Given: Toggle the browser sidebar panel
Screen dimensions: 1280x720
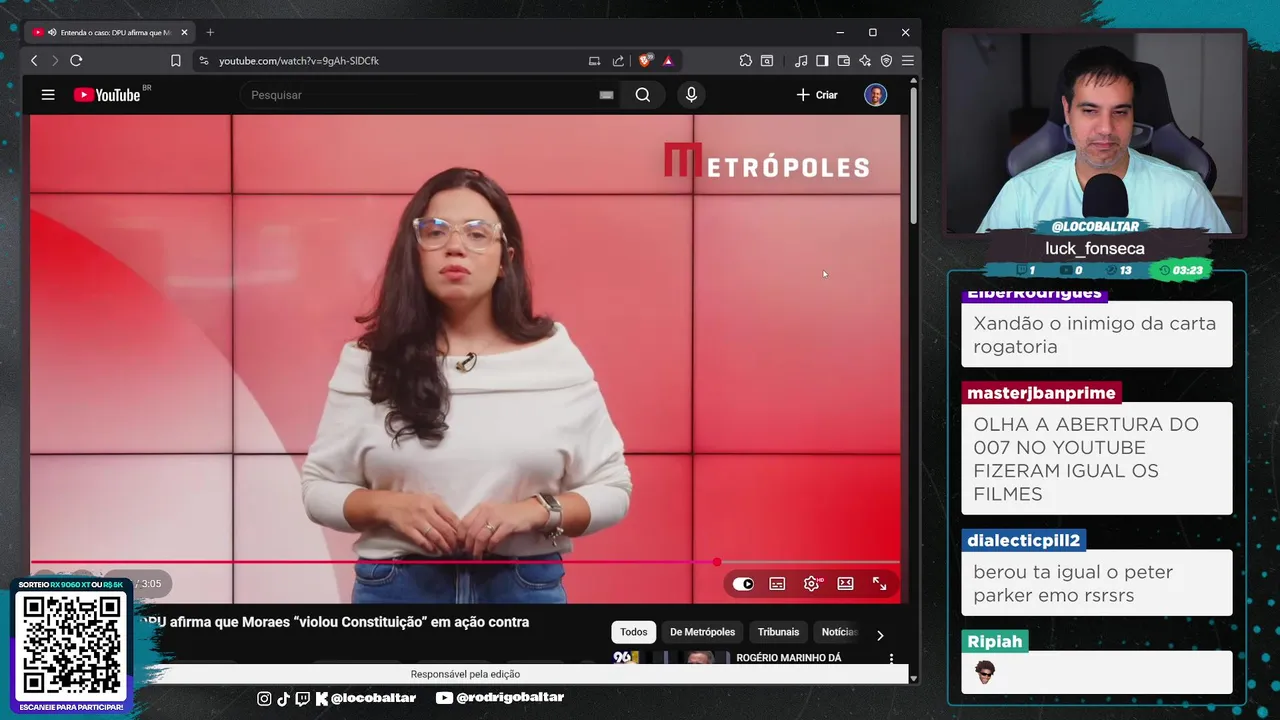Looking at the screenshot, I should tap(822, 61).
